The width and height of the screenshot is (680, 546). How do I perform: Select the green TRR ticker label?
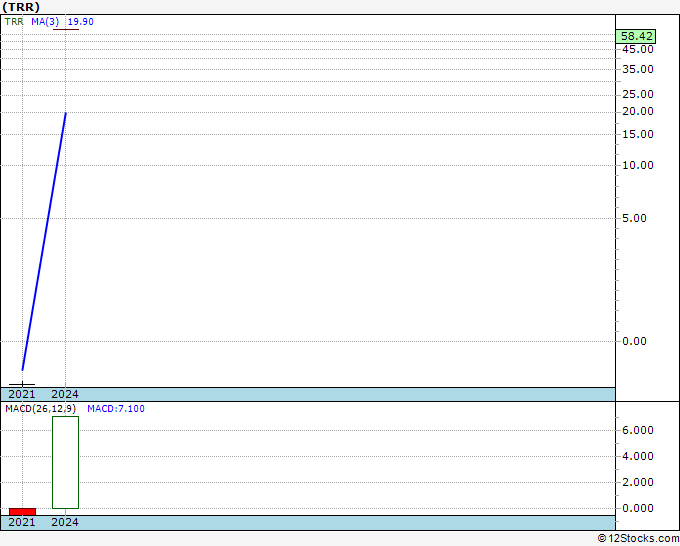tap(14, 22)
